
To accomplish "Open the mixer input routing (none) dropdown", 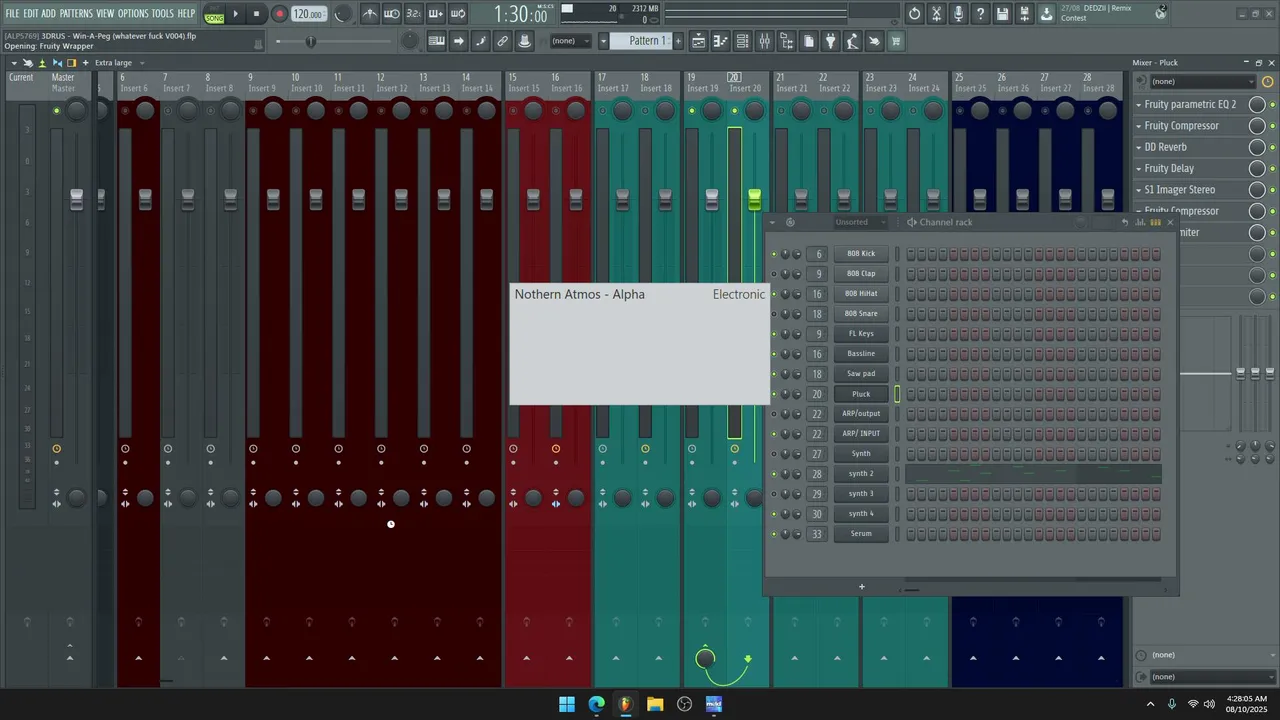I will pos(1202,82).
